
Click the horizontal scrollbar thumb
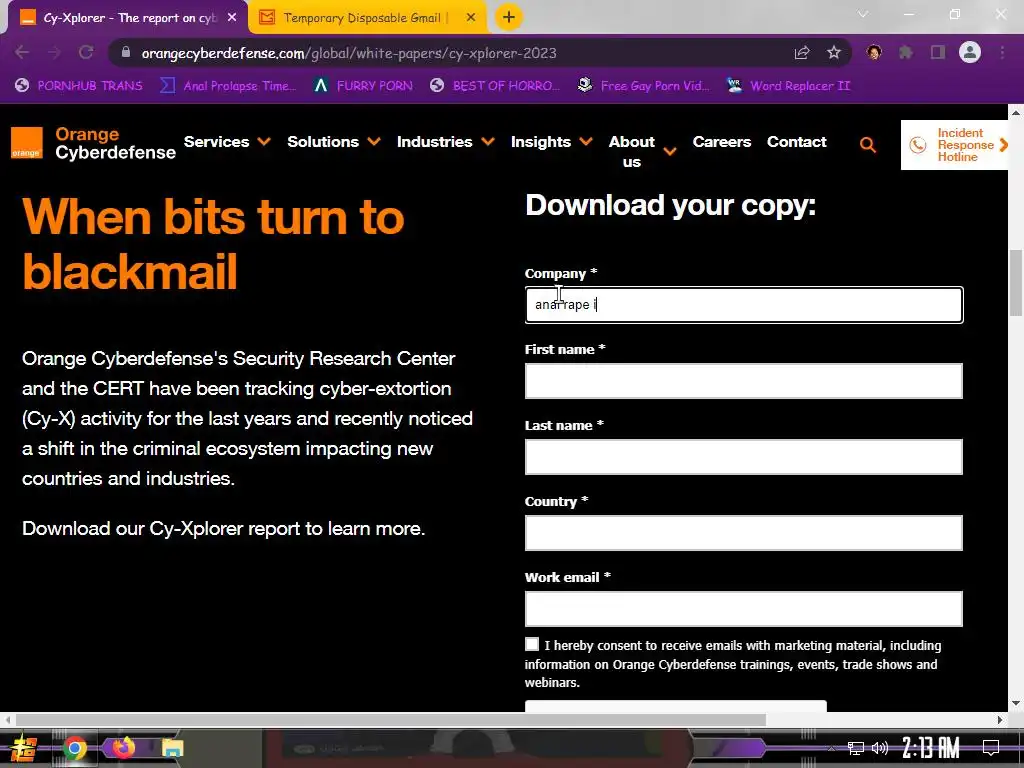(x=391, y=720)
